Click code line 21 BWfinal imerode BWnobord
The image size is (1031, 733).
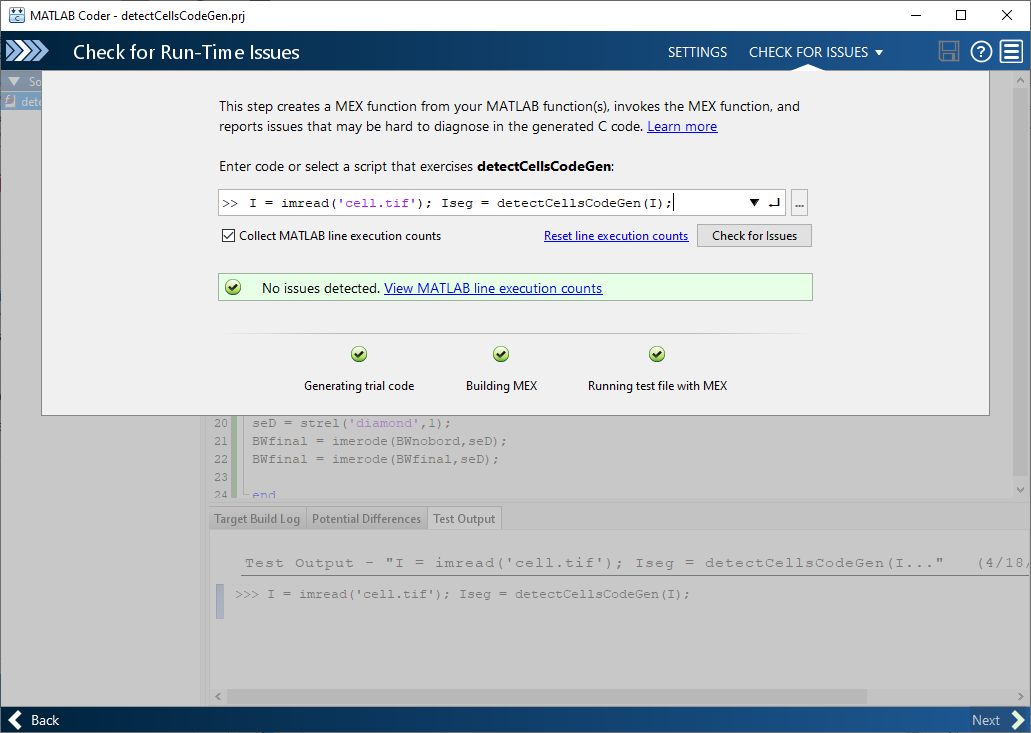coord(379,441)
